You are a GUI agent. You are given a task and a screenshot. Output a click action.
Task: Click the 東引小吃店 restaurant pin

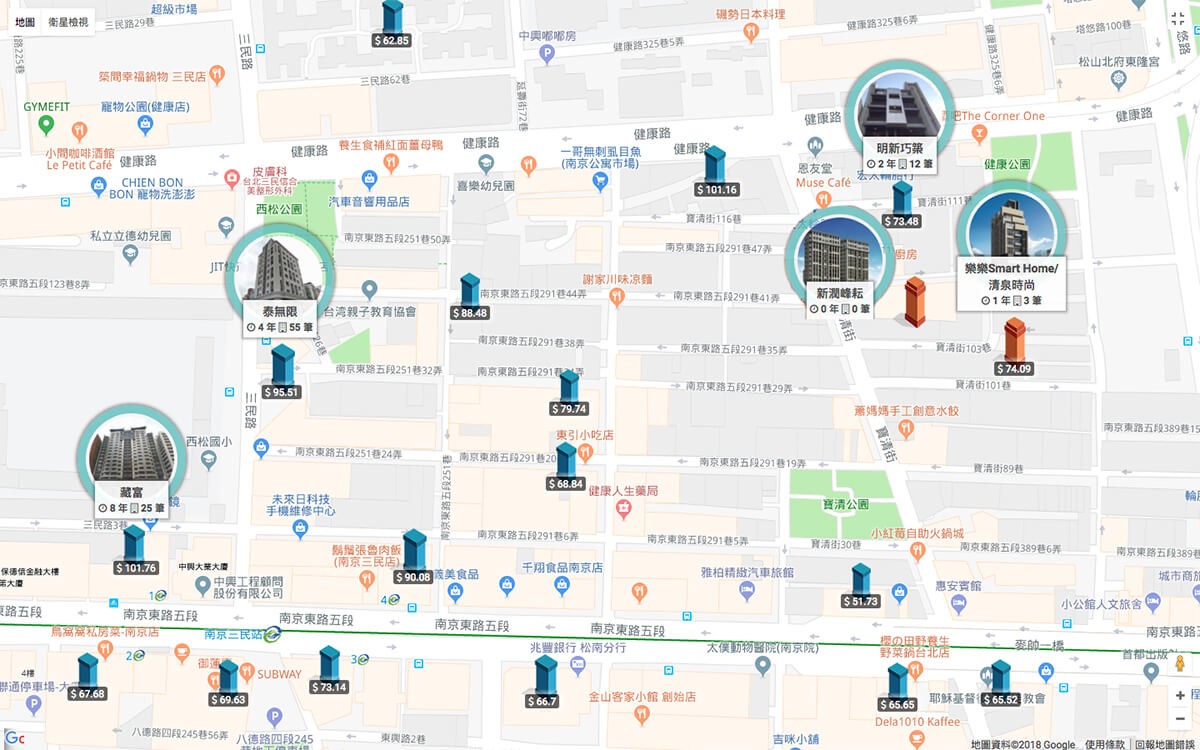click(x=586, y=453)
